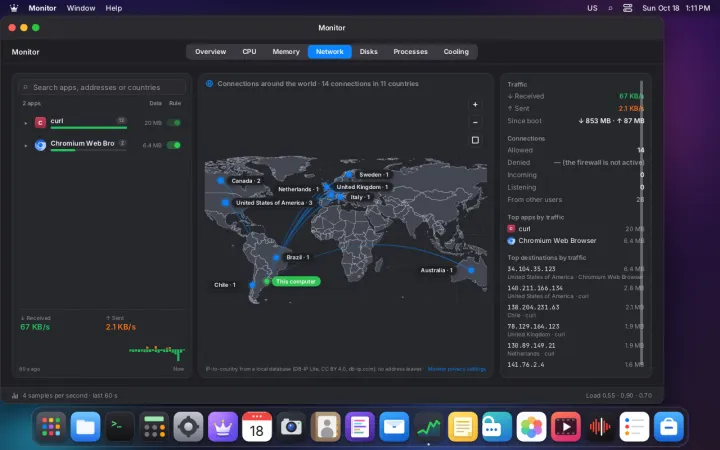720x450 pixels.
Task: Open the crown menu bar icon
Action: click(x=14, y=8)
